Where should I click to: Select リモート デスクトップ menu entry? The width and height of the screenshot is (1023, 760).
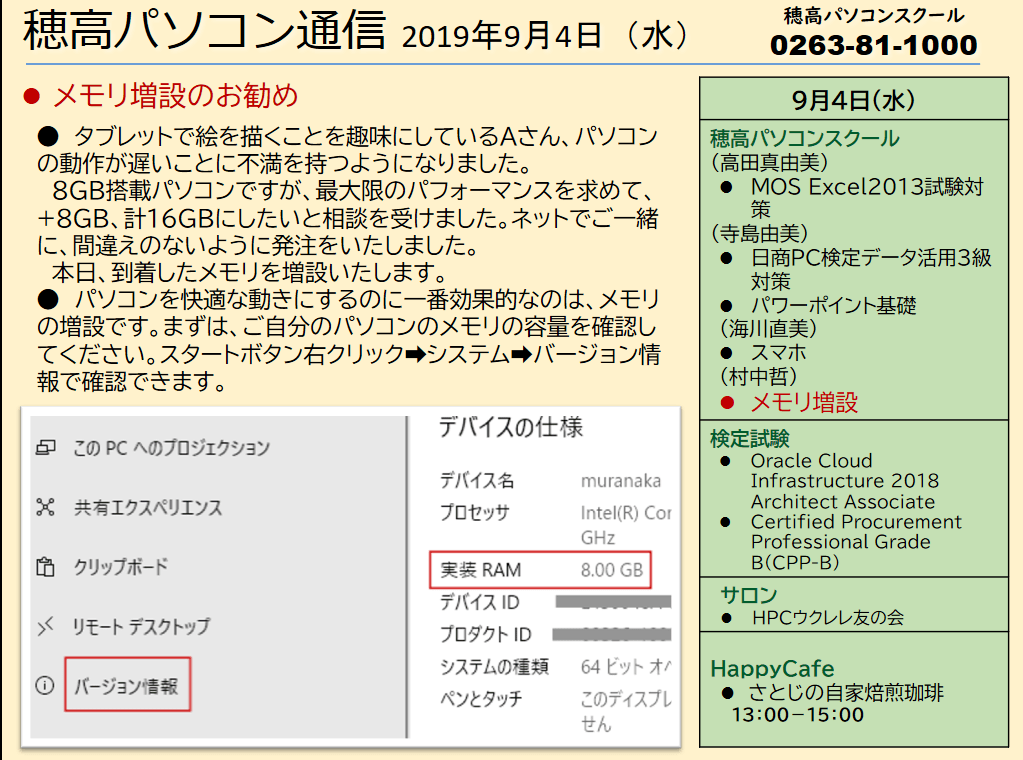tap(141, 627)
